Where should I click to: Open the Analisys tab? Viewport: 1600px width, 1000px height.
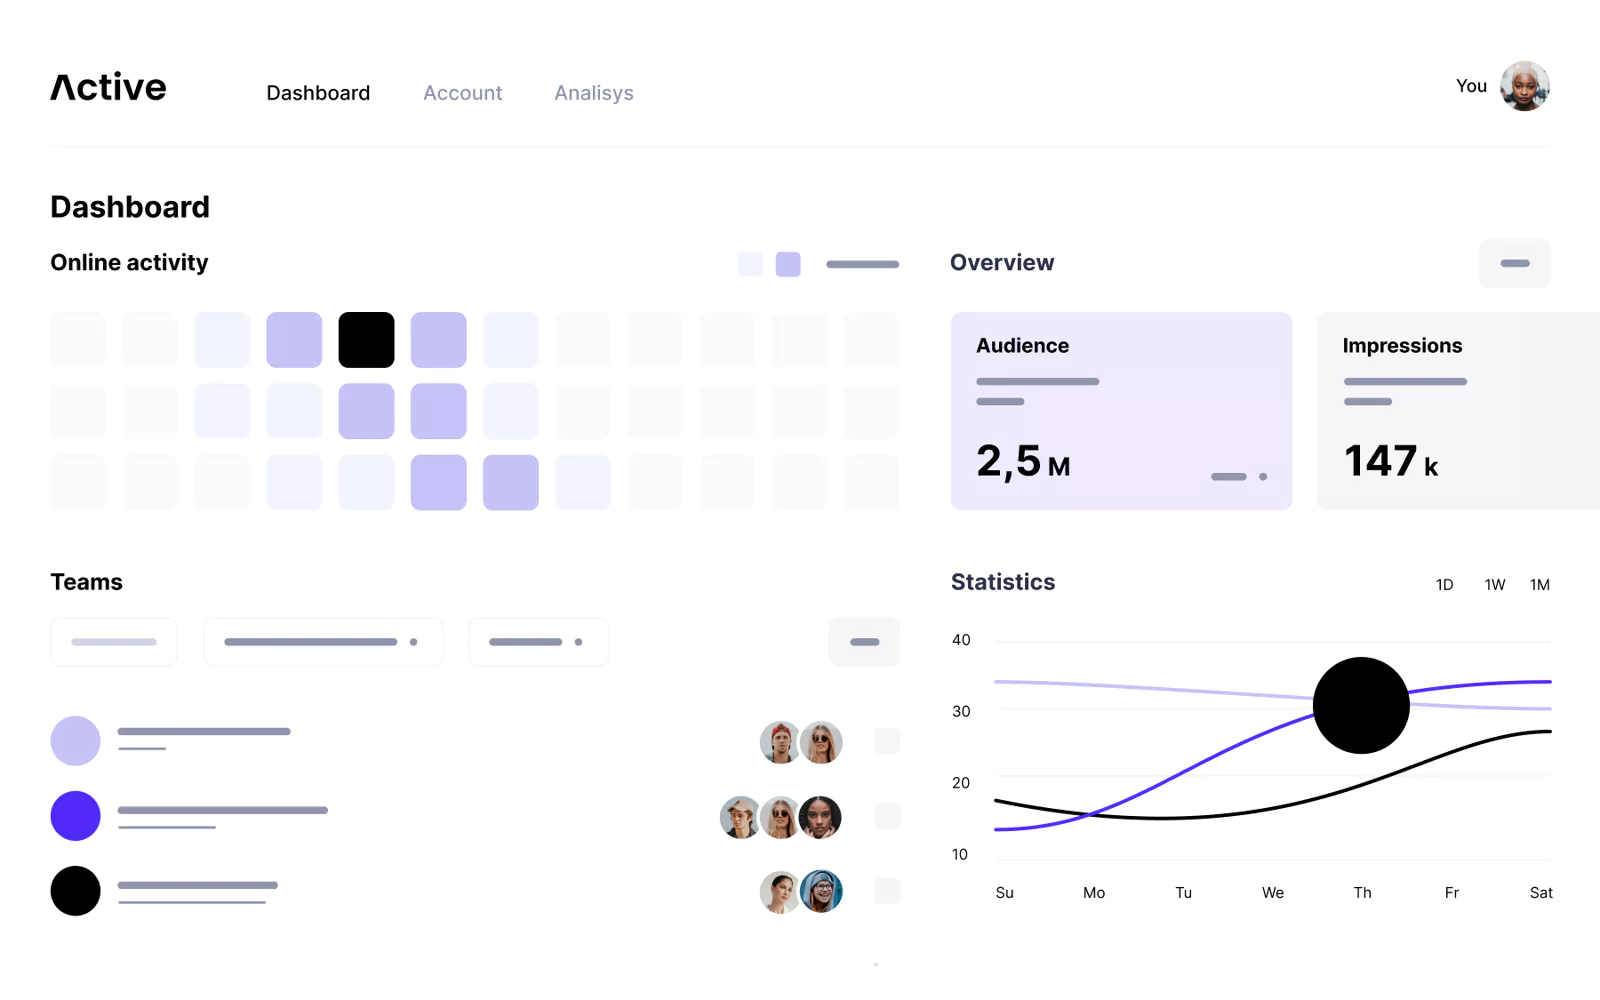coord(594,93)
